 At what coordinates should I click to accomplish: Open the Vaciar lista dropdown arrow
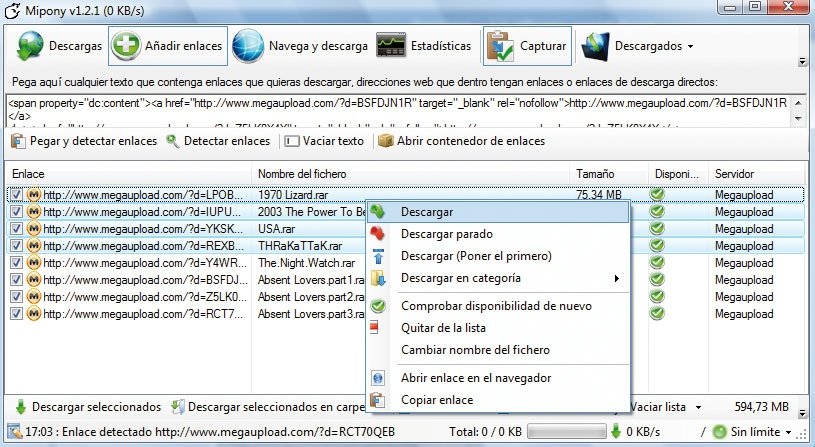click(x=698, y=407)
